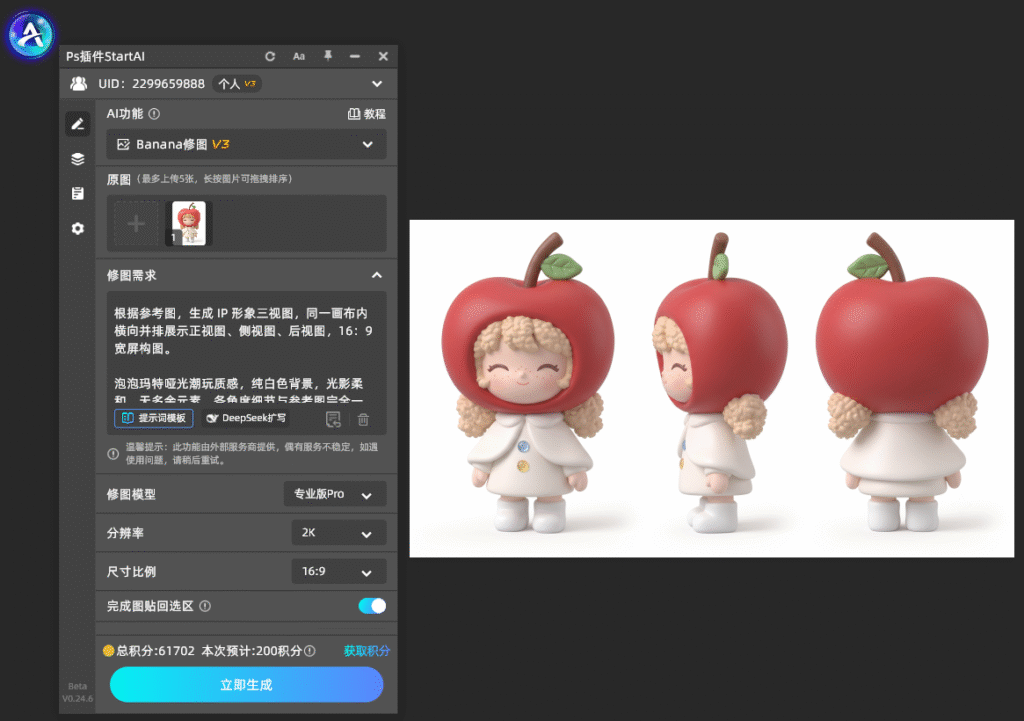Click the UID: 2299659888 text

pos(152,84)
